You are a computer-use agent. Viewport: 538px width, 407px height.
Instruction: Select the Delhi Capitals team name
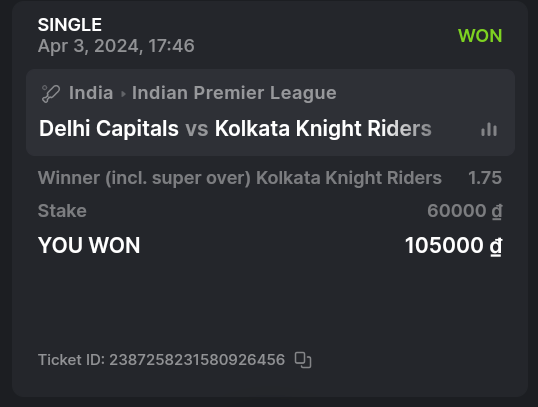[109, 128]
